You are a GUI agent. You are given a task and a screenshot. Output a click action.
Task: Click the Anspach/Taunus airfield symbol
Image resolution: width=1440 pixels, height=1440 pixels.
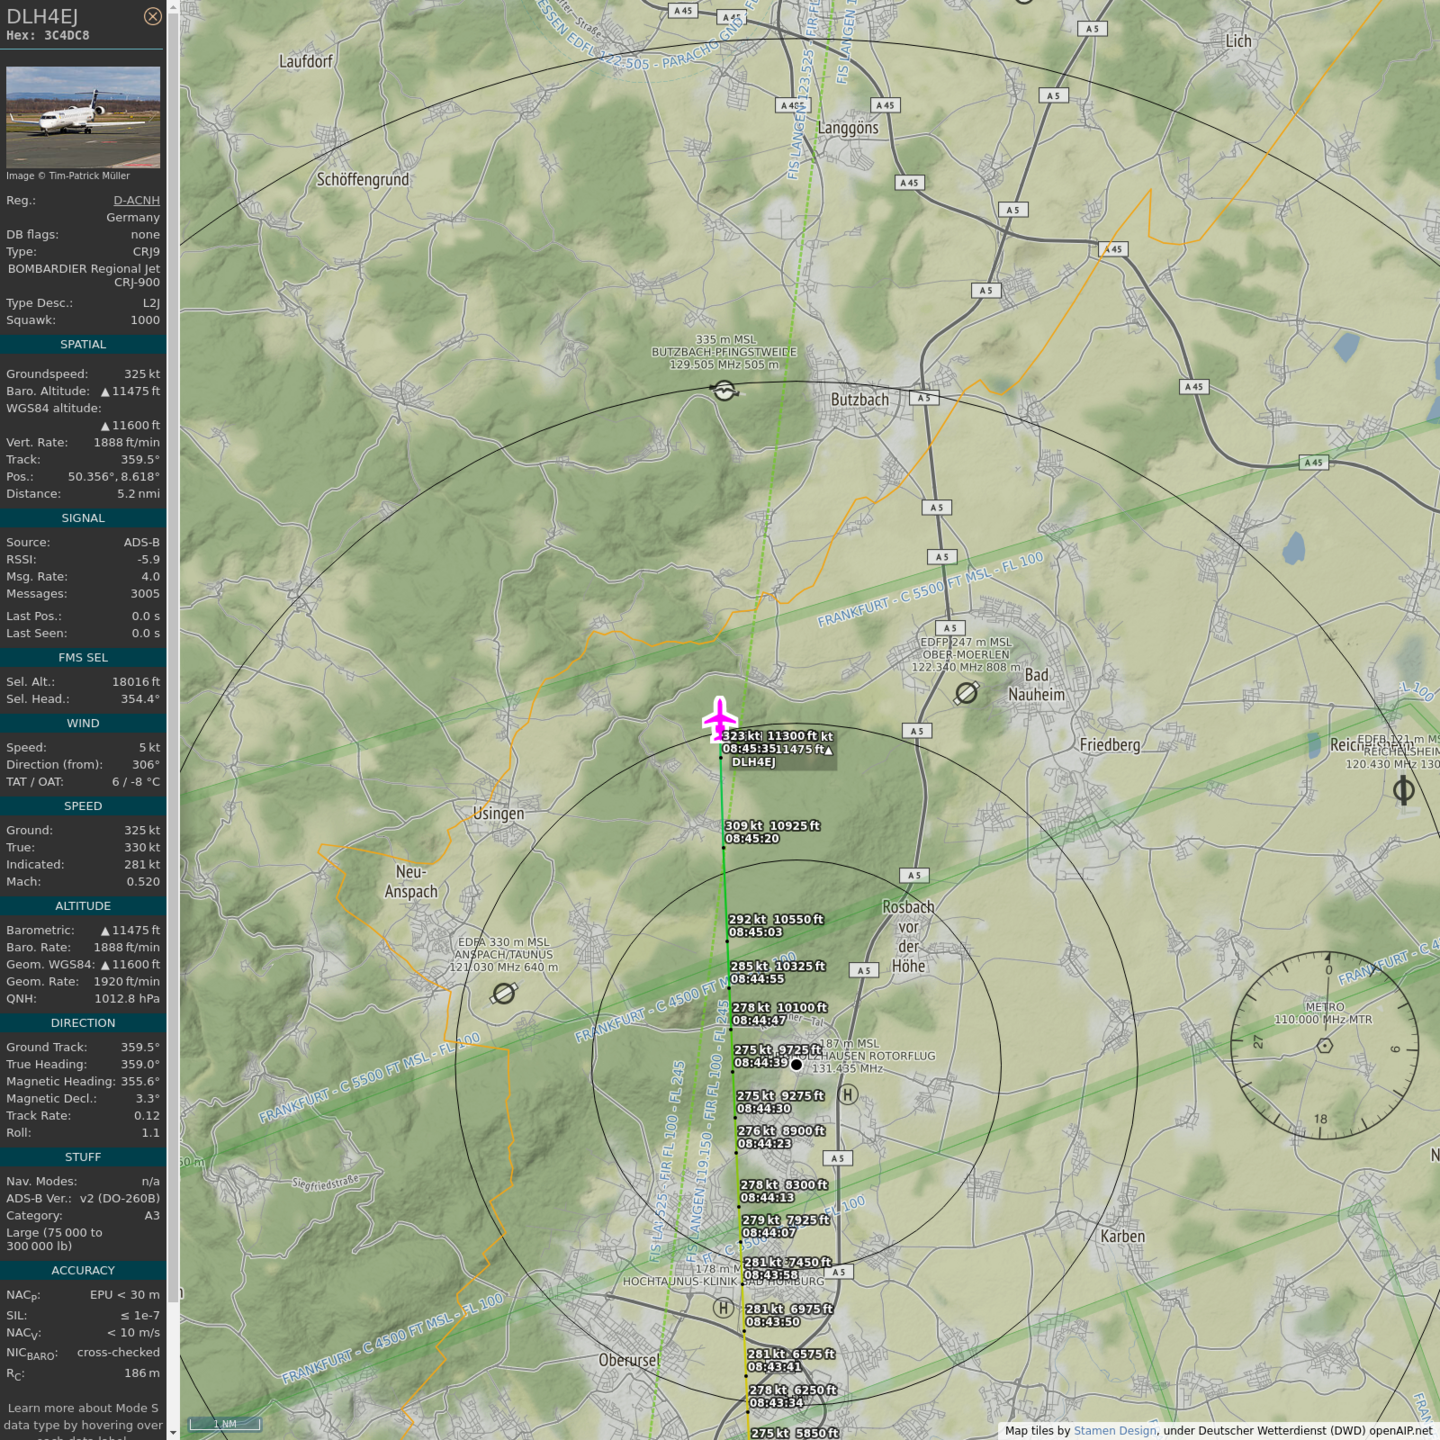(x=504, y=993)
